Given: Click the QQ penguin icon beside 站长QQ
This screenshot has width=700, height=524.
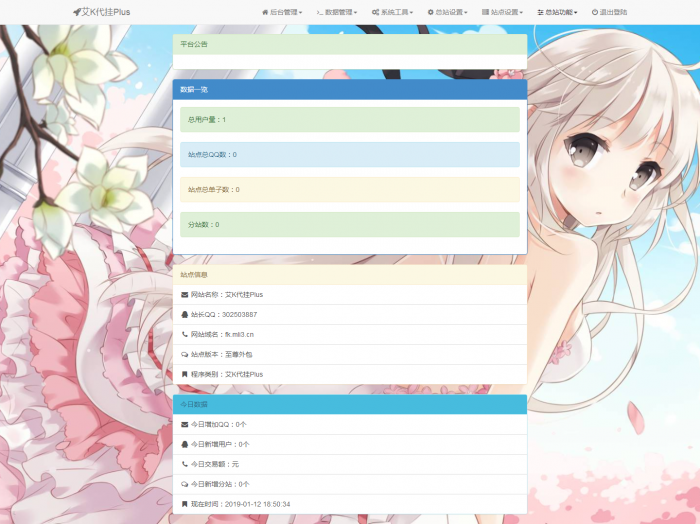Looking at the screenshot, I should (x=184, y=314).
